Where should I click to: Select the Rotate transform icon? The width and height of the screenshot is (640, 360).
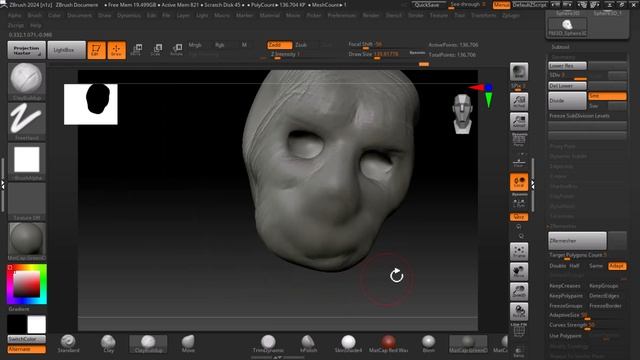pyautogui.click(x=176, y=50)
